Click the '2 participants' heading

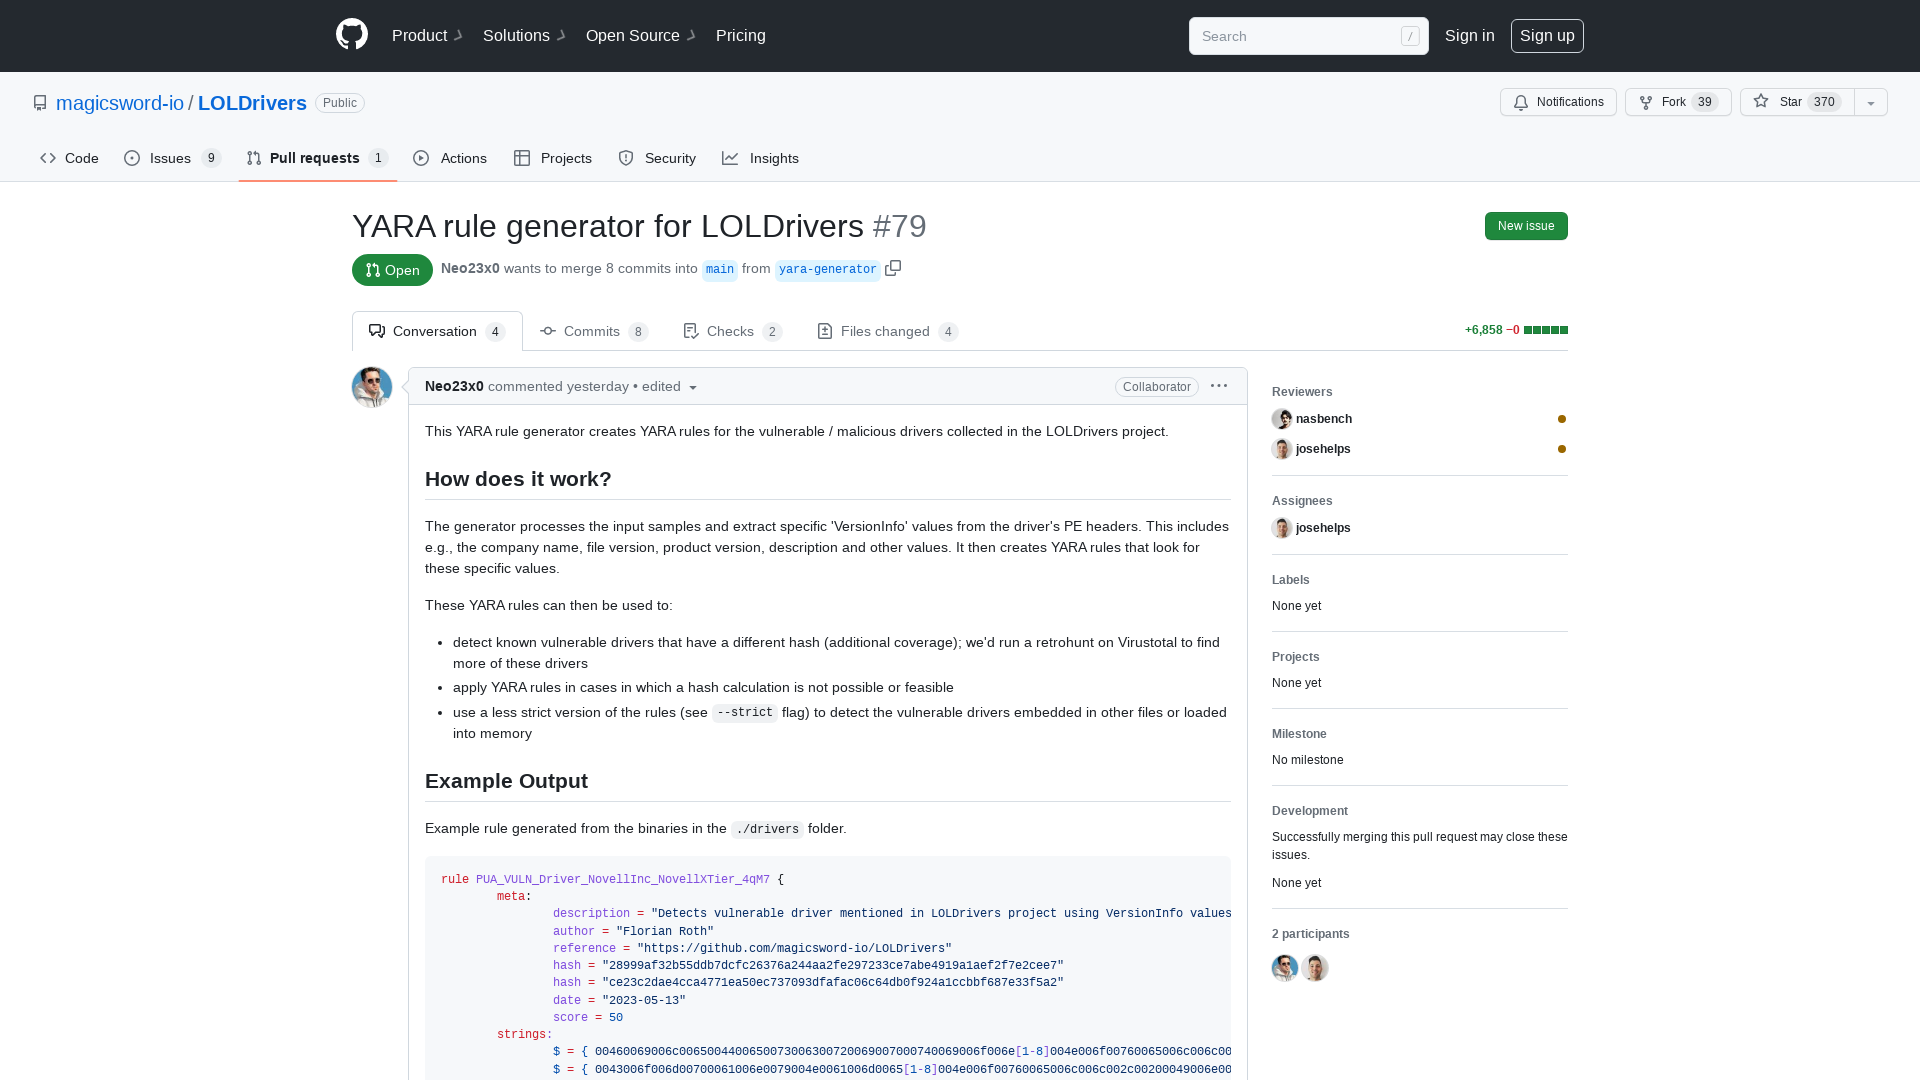(1311, 934)
